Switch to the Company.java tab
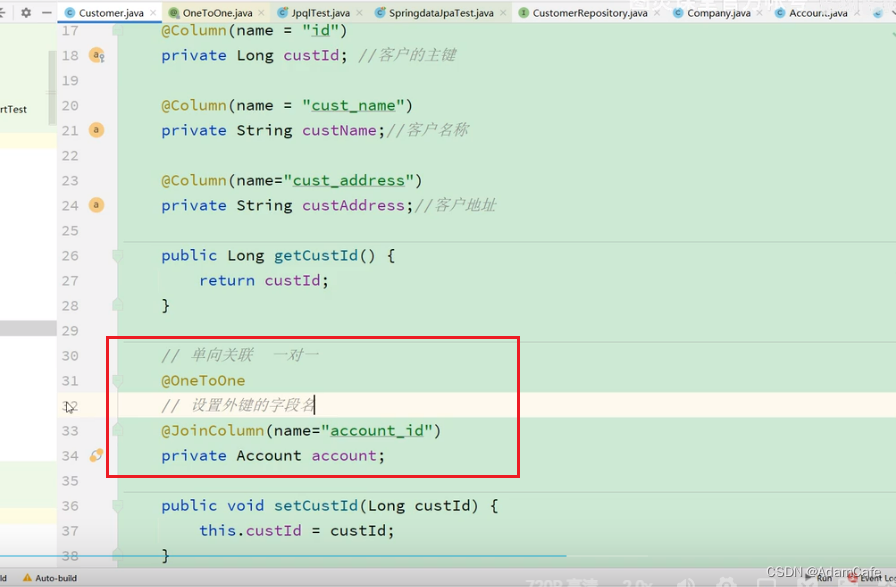This screenshot has width=896, height=587. point(718,13)
